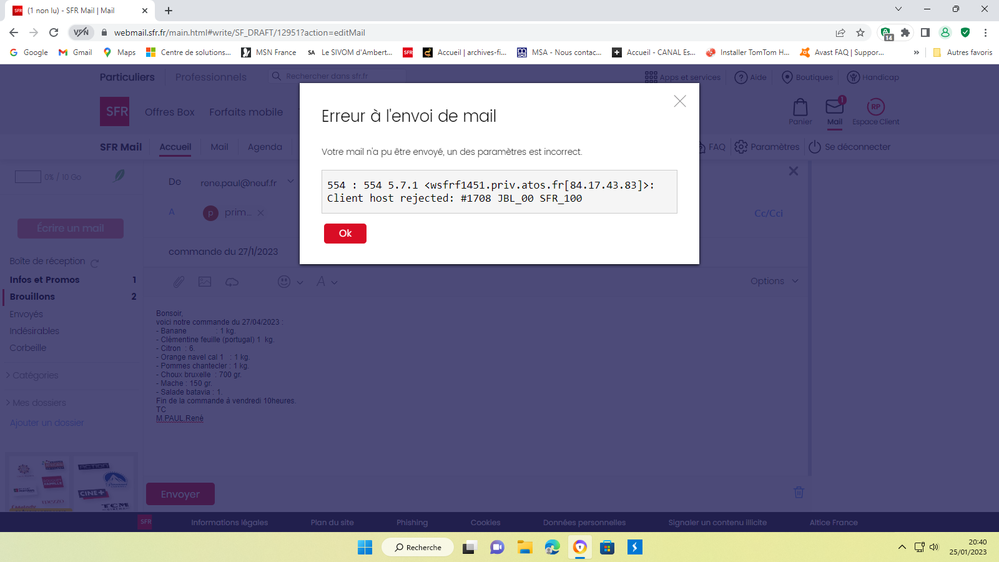Insert image using the picture icon
Screen dimensions: 999x562
[205, 282]
